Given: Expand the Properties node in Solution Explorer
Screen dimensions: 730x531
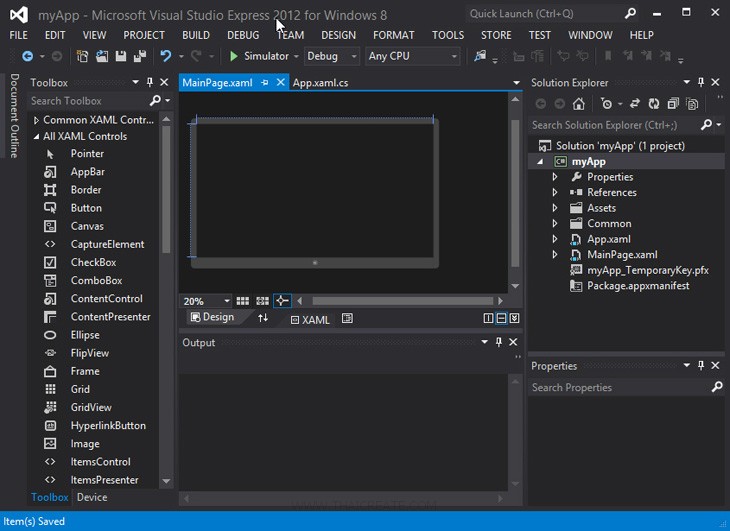Looking at the screenshot, I should [555, 177].
